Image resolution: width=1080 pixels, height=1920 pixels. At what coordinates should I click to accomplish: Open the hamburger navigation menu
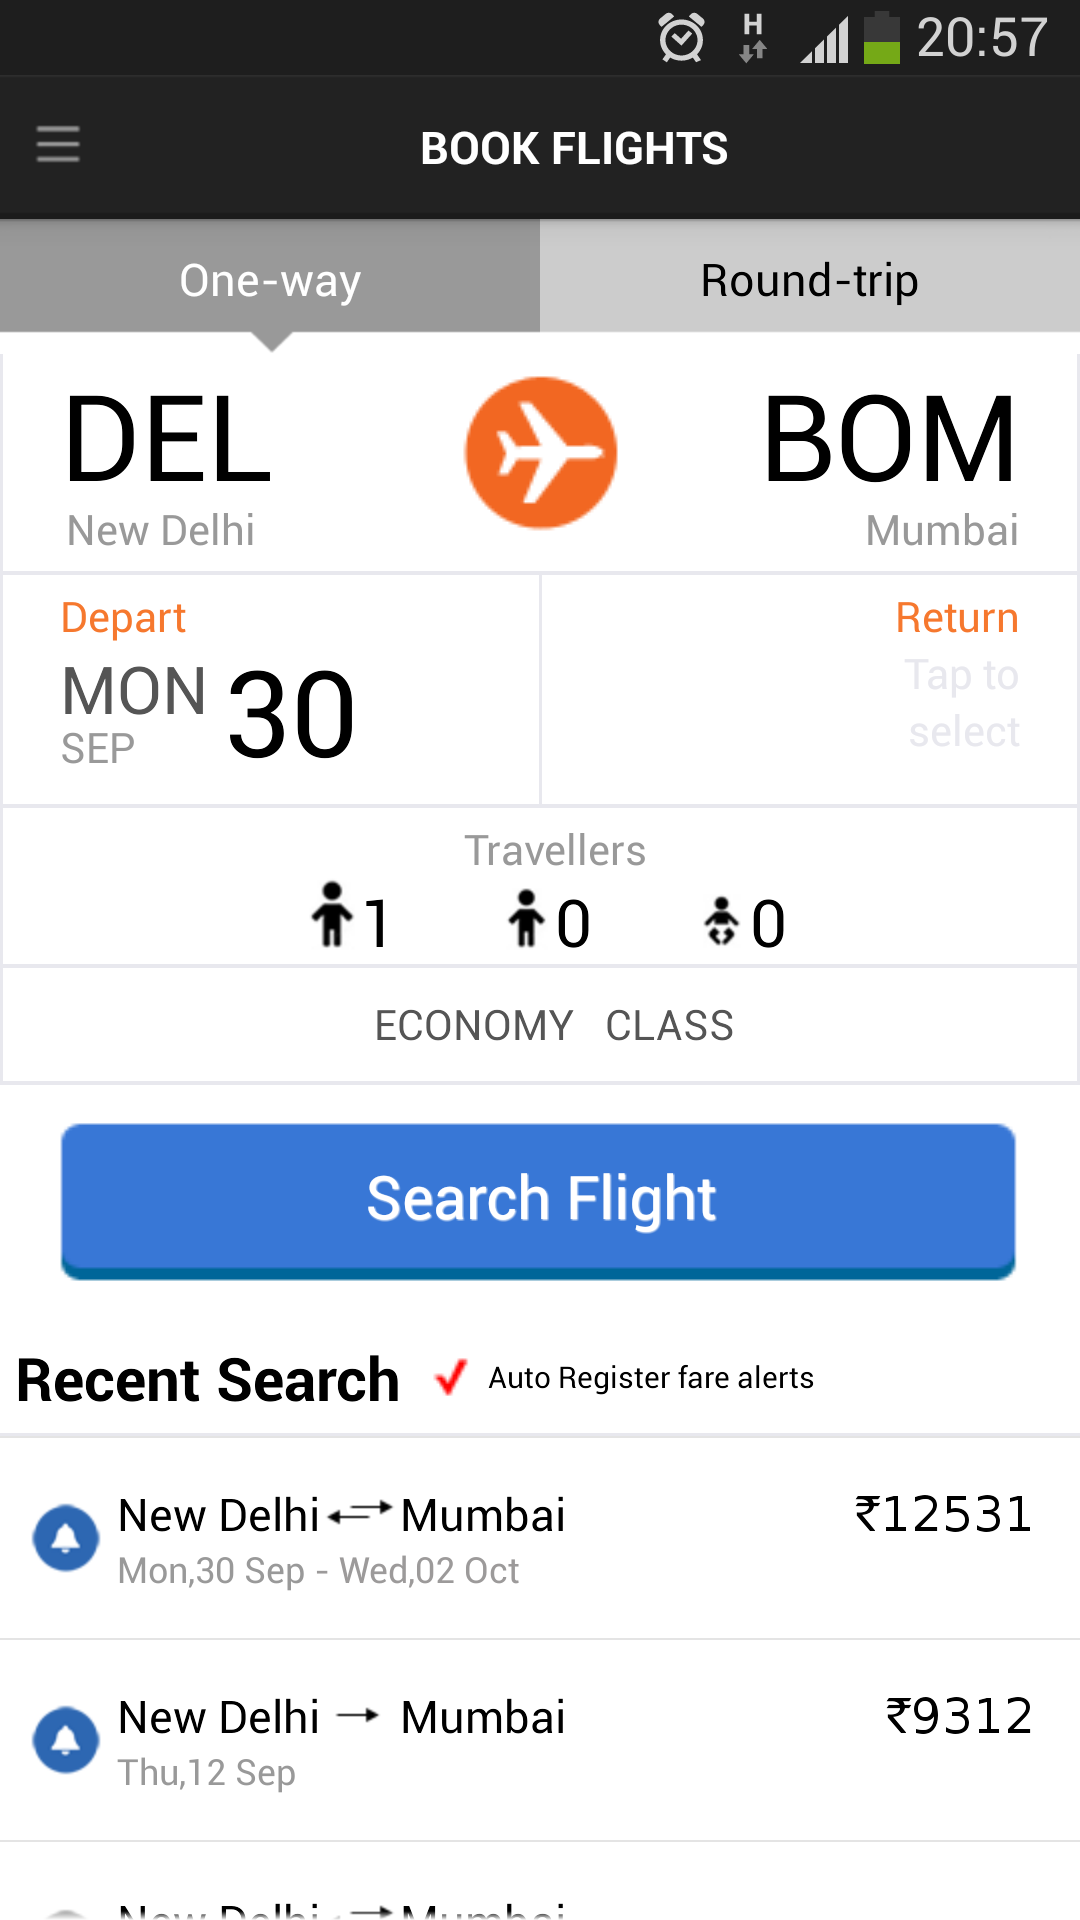[58, 145]
